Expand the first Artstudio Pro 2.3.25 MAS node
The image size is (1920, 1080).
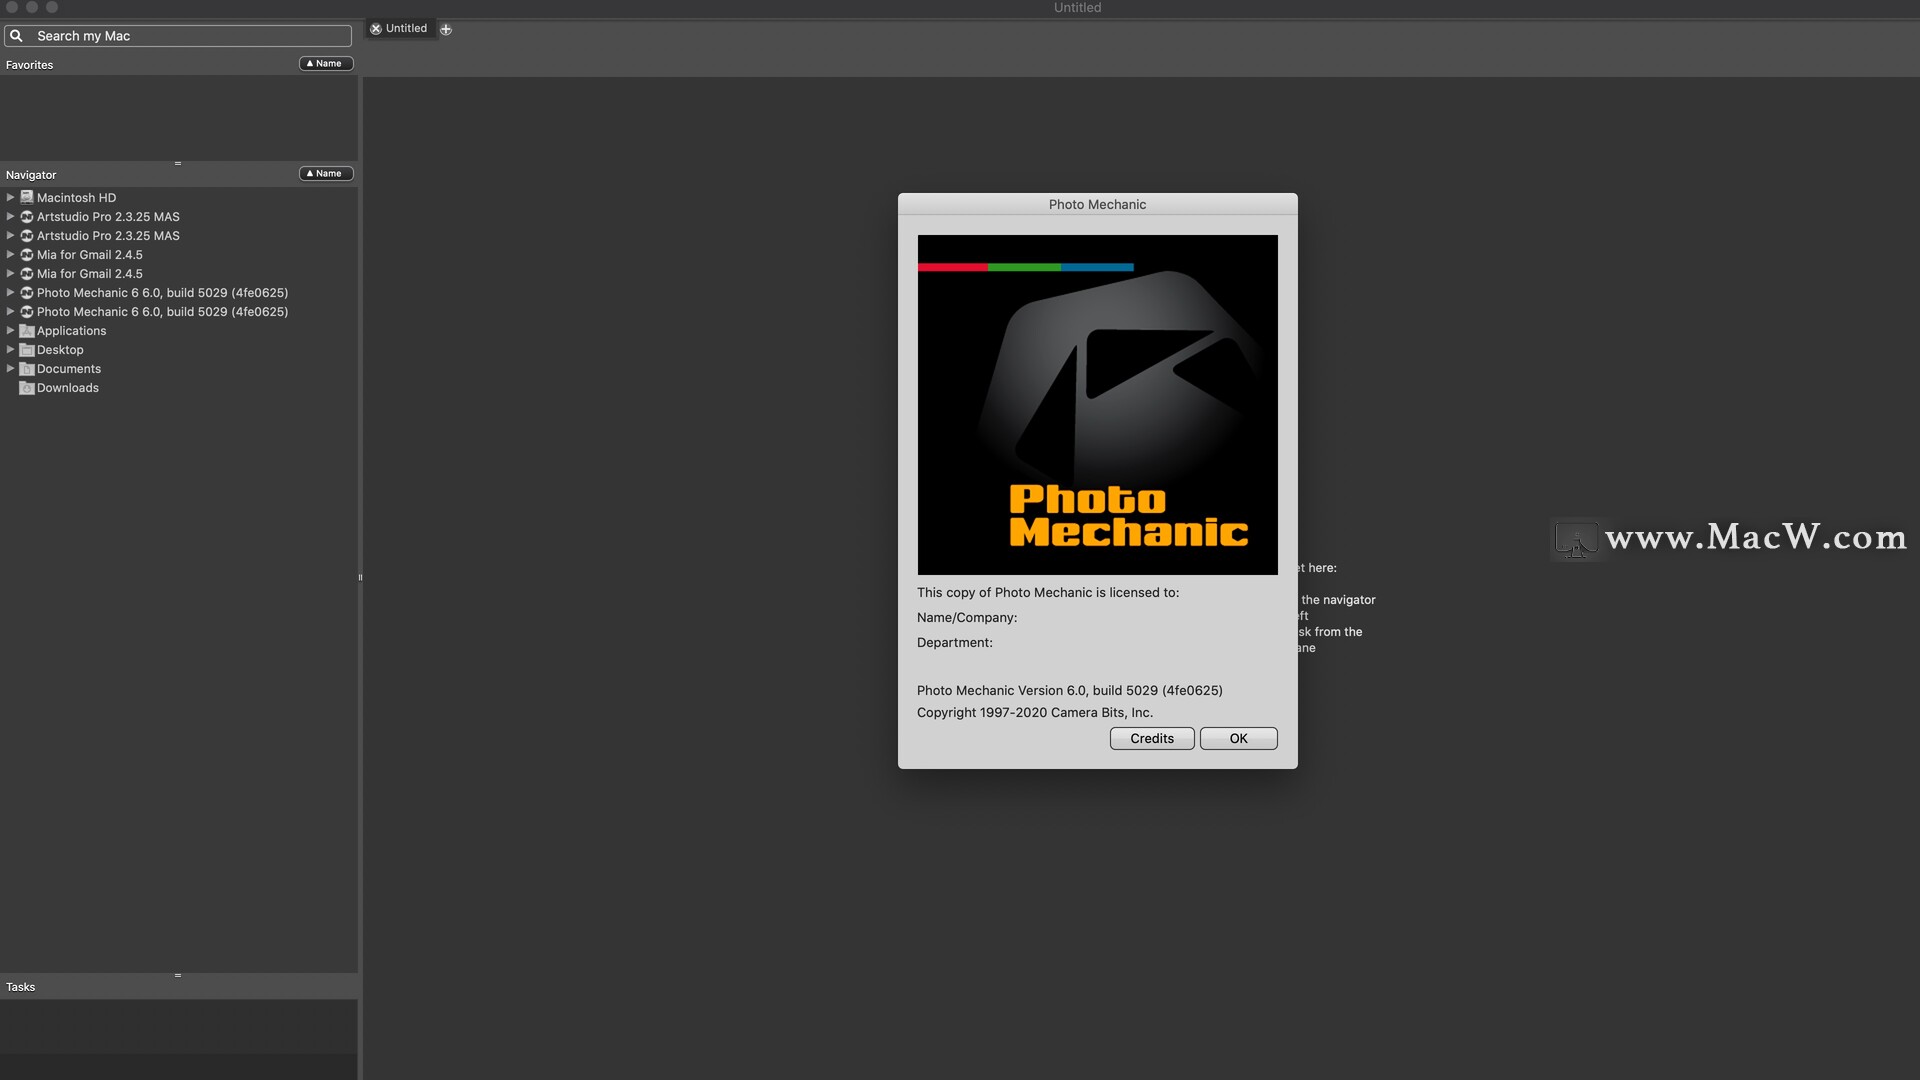10,217
